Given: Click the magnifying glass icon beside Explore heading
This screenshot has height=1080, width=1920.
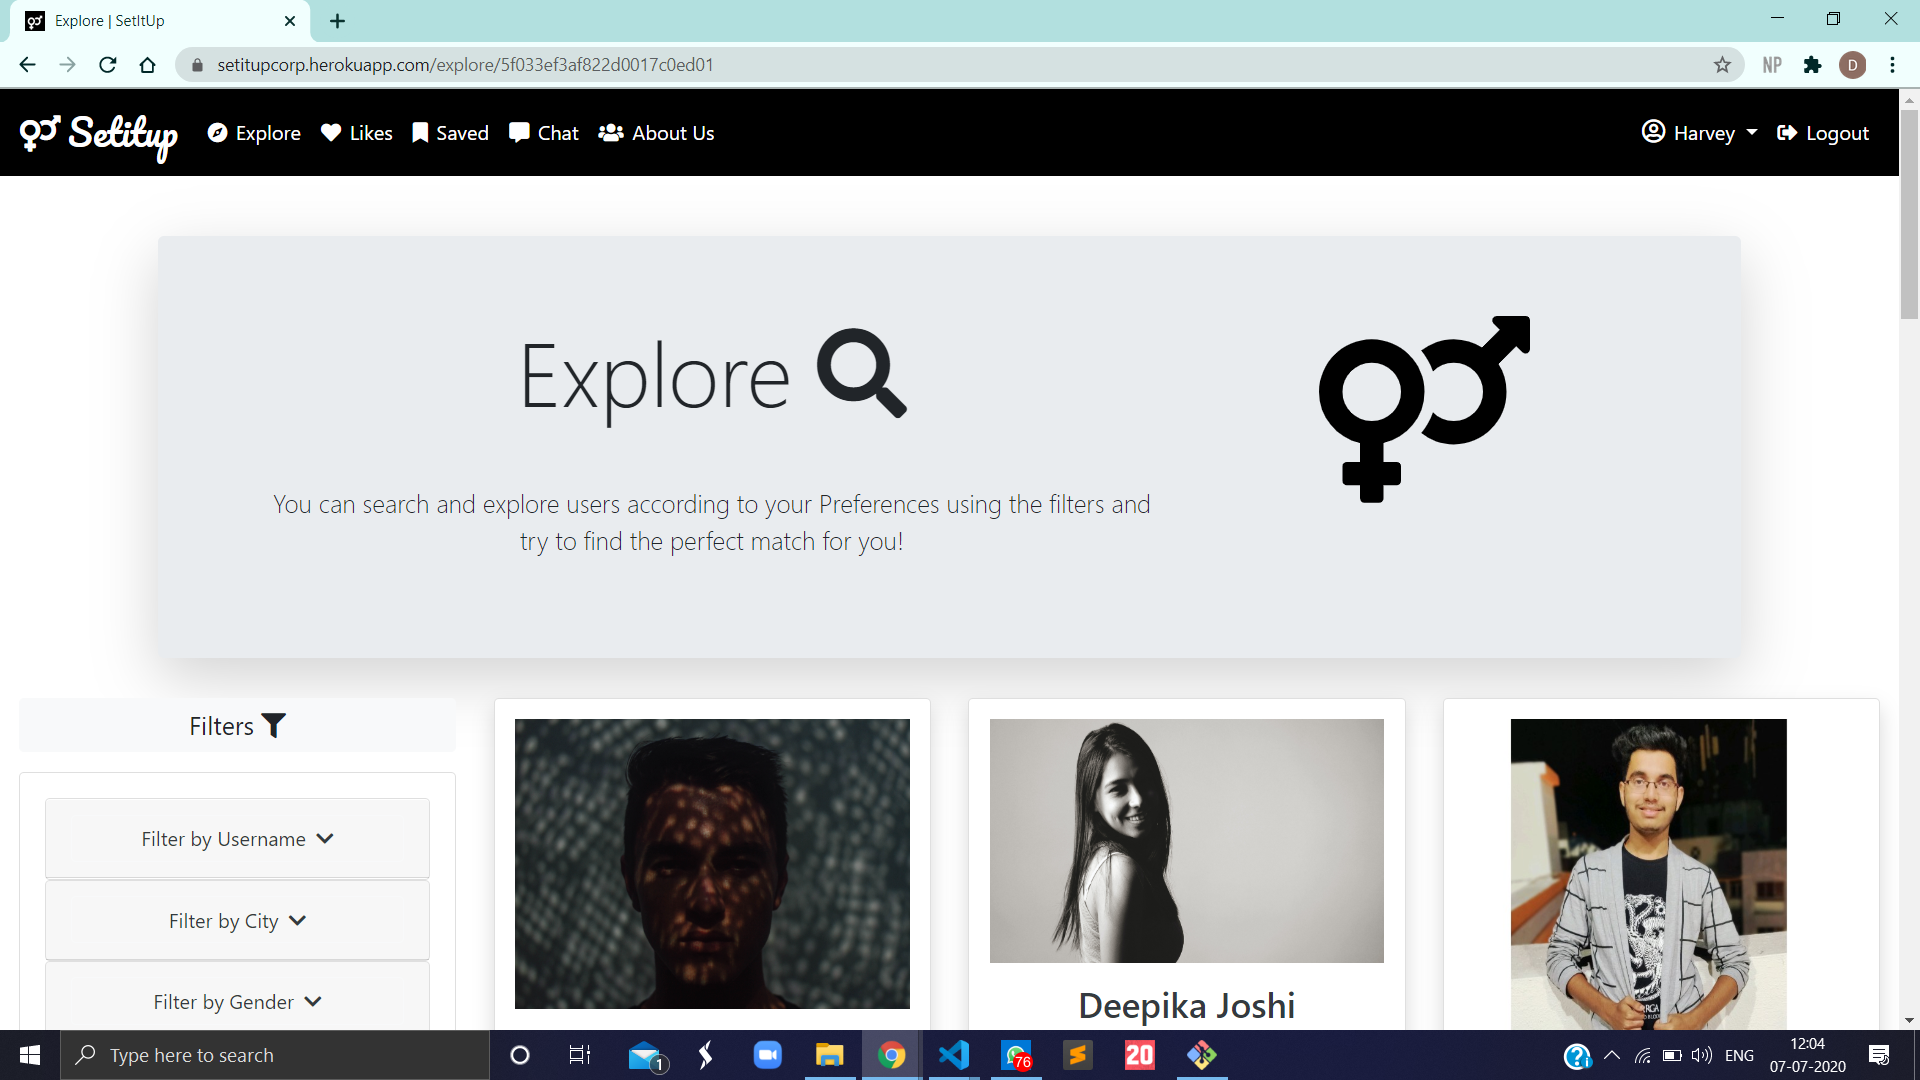Looking at the screenshot, I should click(x=861, y=374).
